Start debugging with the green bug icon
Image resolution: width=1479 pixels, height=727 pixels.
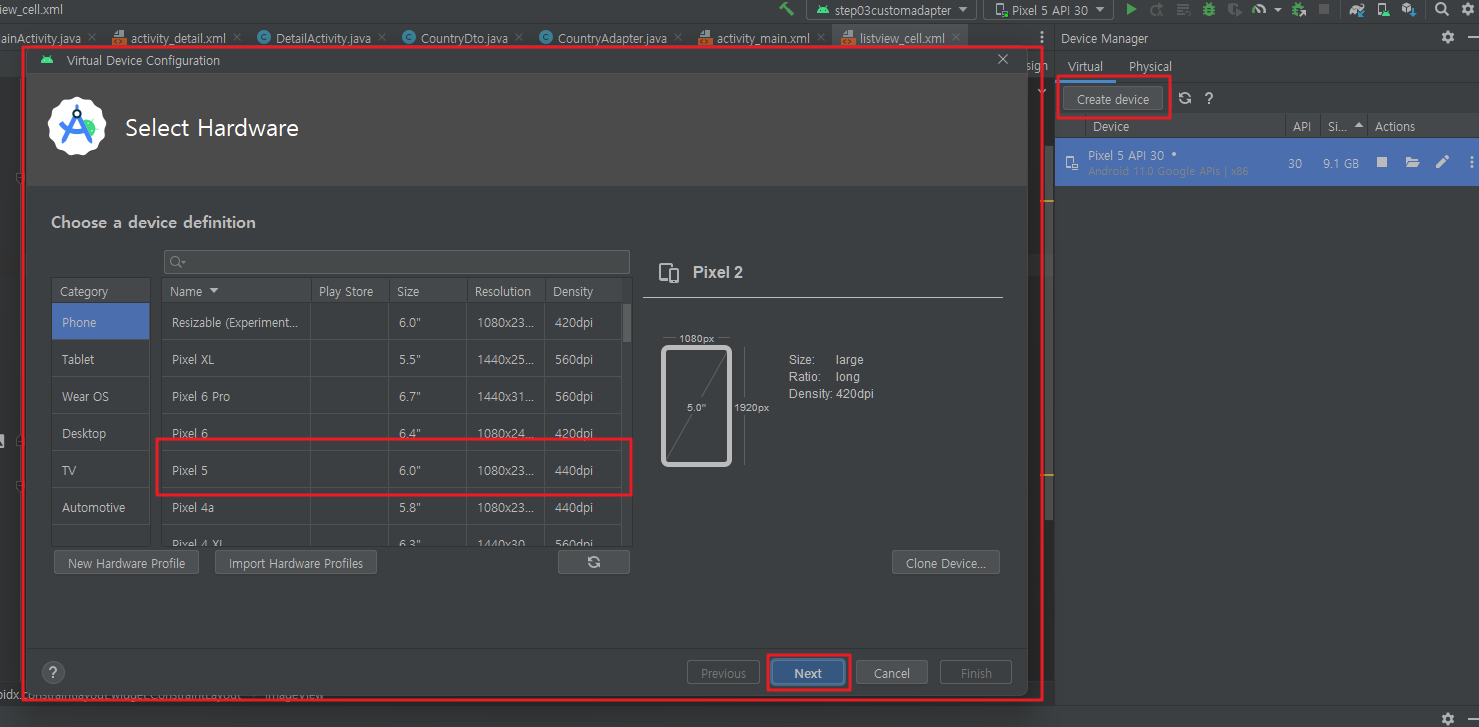[x=1209, y=9]
